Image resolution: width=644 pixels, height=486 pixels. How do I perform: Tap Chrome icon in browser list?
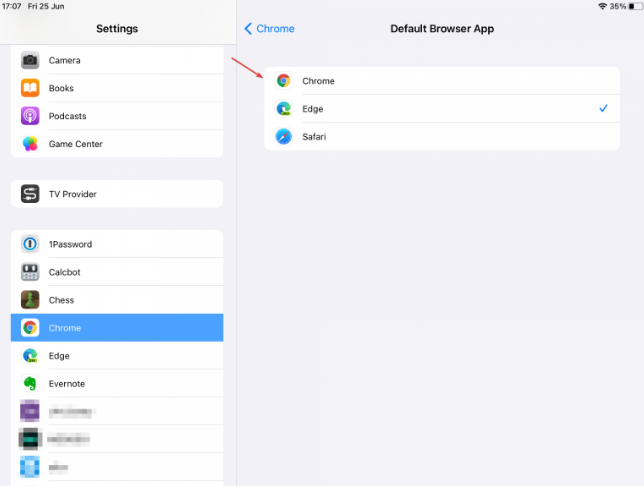click(283, 81)
